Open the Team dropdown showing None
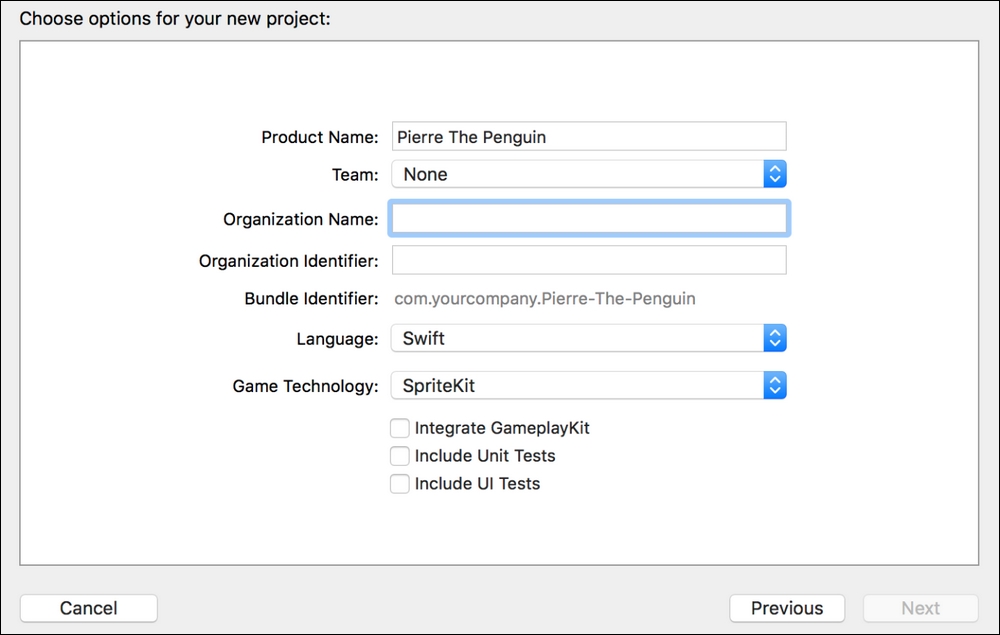 (588, 174)
